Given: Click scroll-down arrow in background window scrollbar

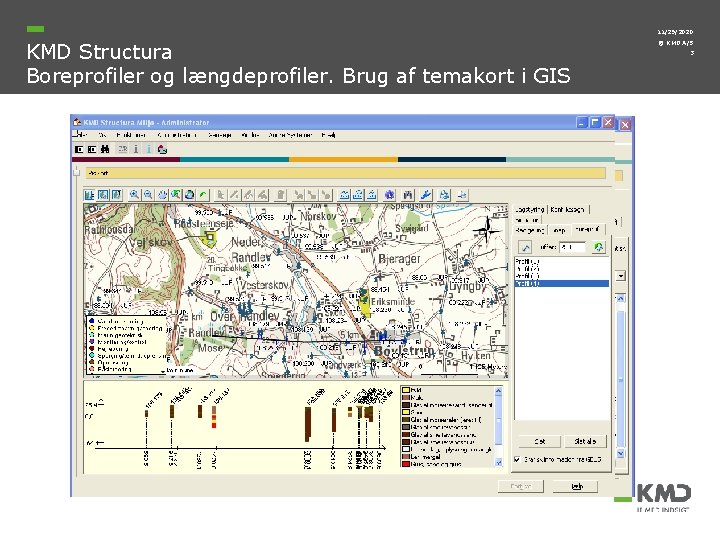Looking at the screenshot, I should 620,454.
